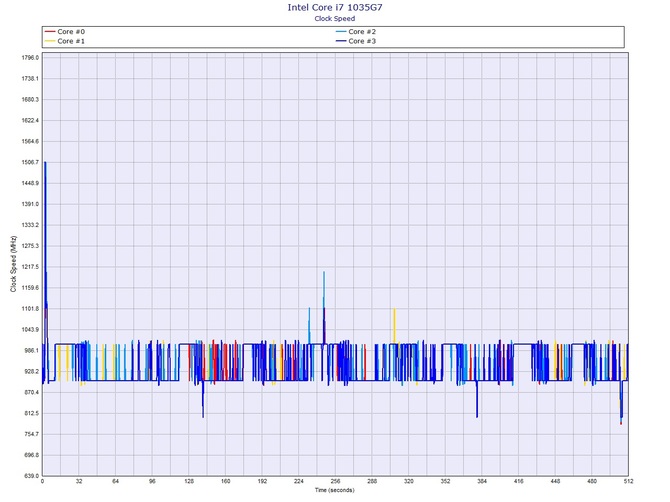Click the red-tipped dip near 506 seconds
Screen dimensions: 670x502
[621, 402]
